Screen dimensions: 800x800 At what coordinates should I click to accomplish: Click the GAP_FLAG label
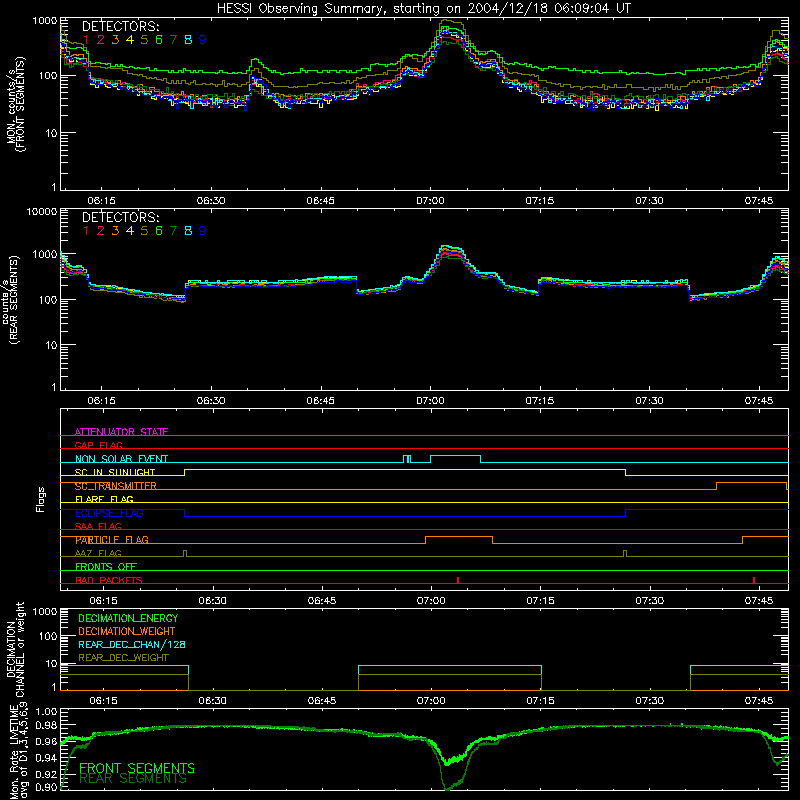(98, 445)
